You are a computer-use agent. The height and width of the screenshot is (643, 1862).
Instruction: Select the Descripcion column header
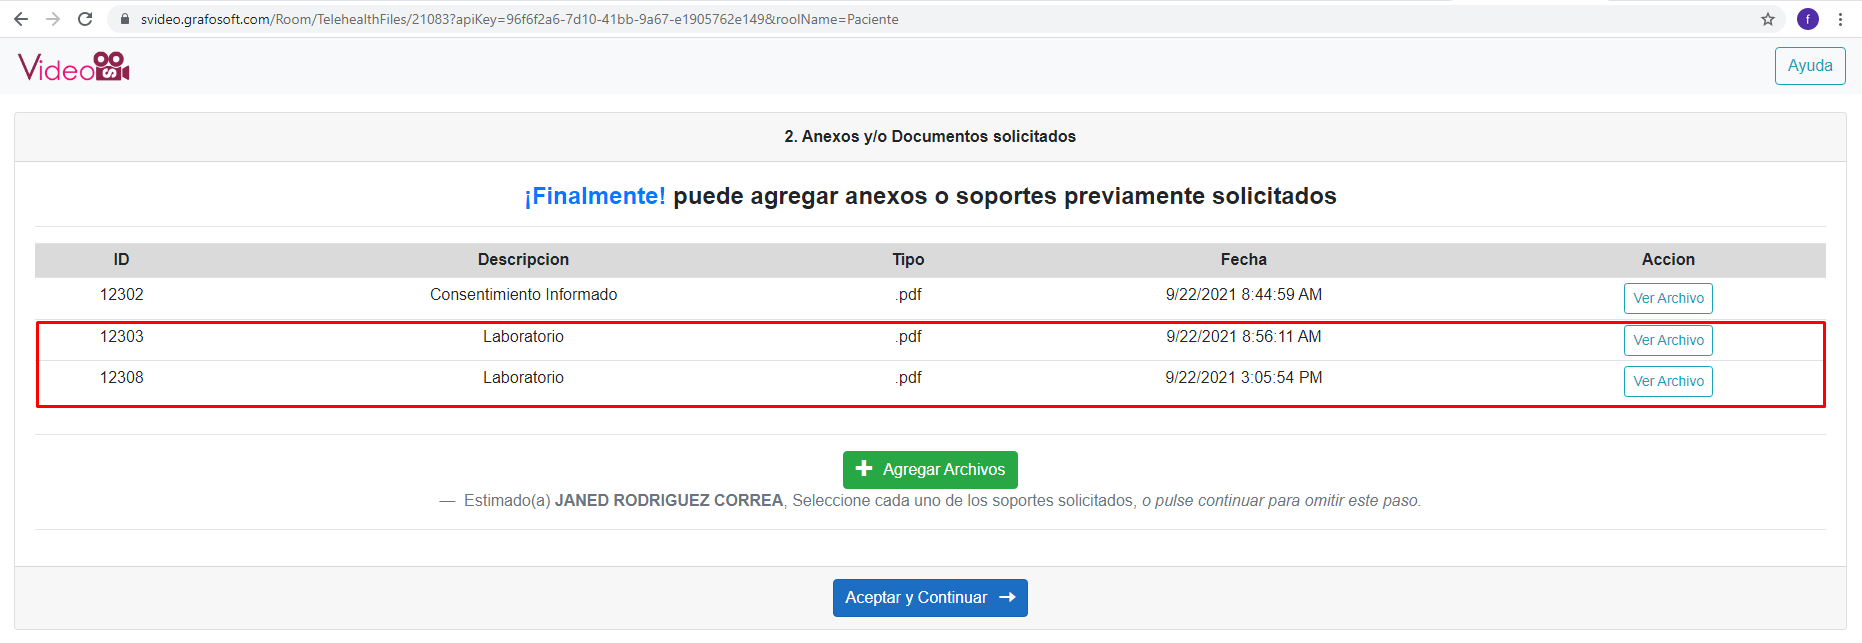[523, 260]
